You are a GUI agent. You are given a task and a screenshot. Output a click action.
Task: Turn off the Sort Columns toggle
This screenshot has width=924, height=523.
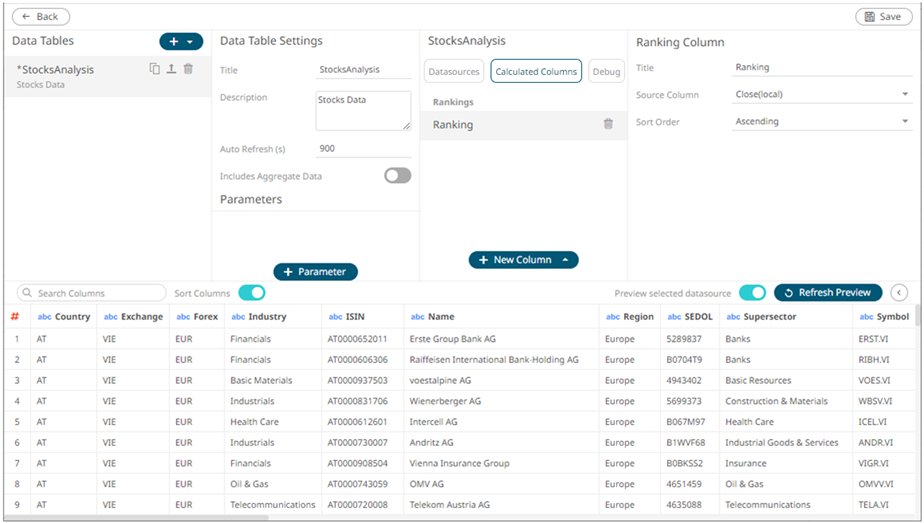(251, 293)
